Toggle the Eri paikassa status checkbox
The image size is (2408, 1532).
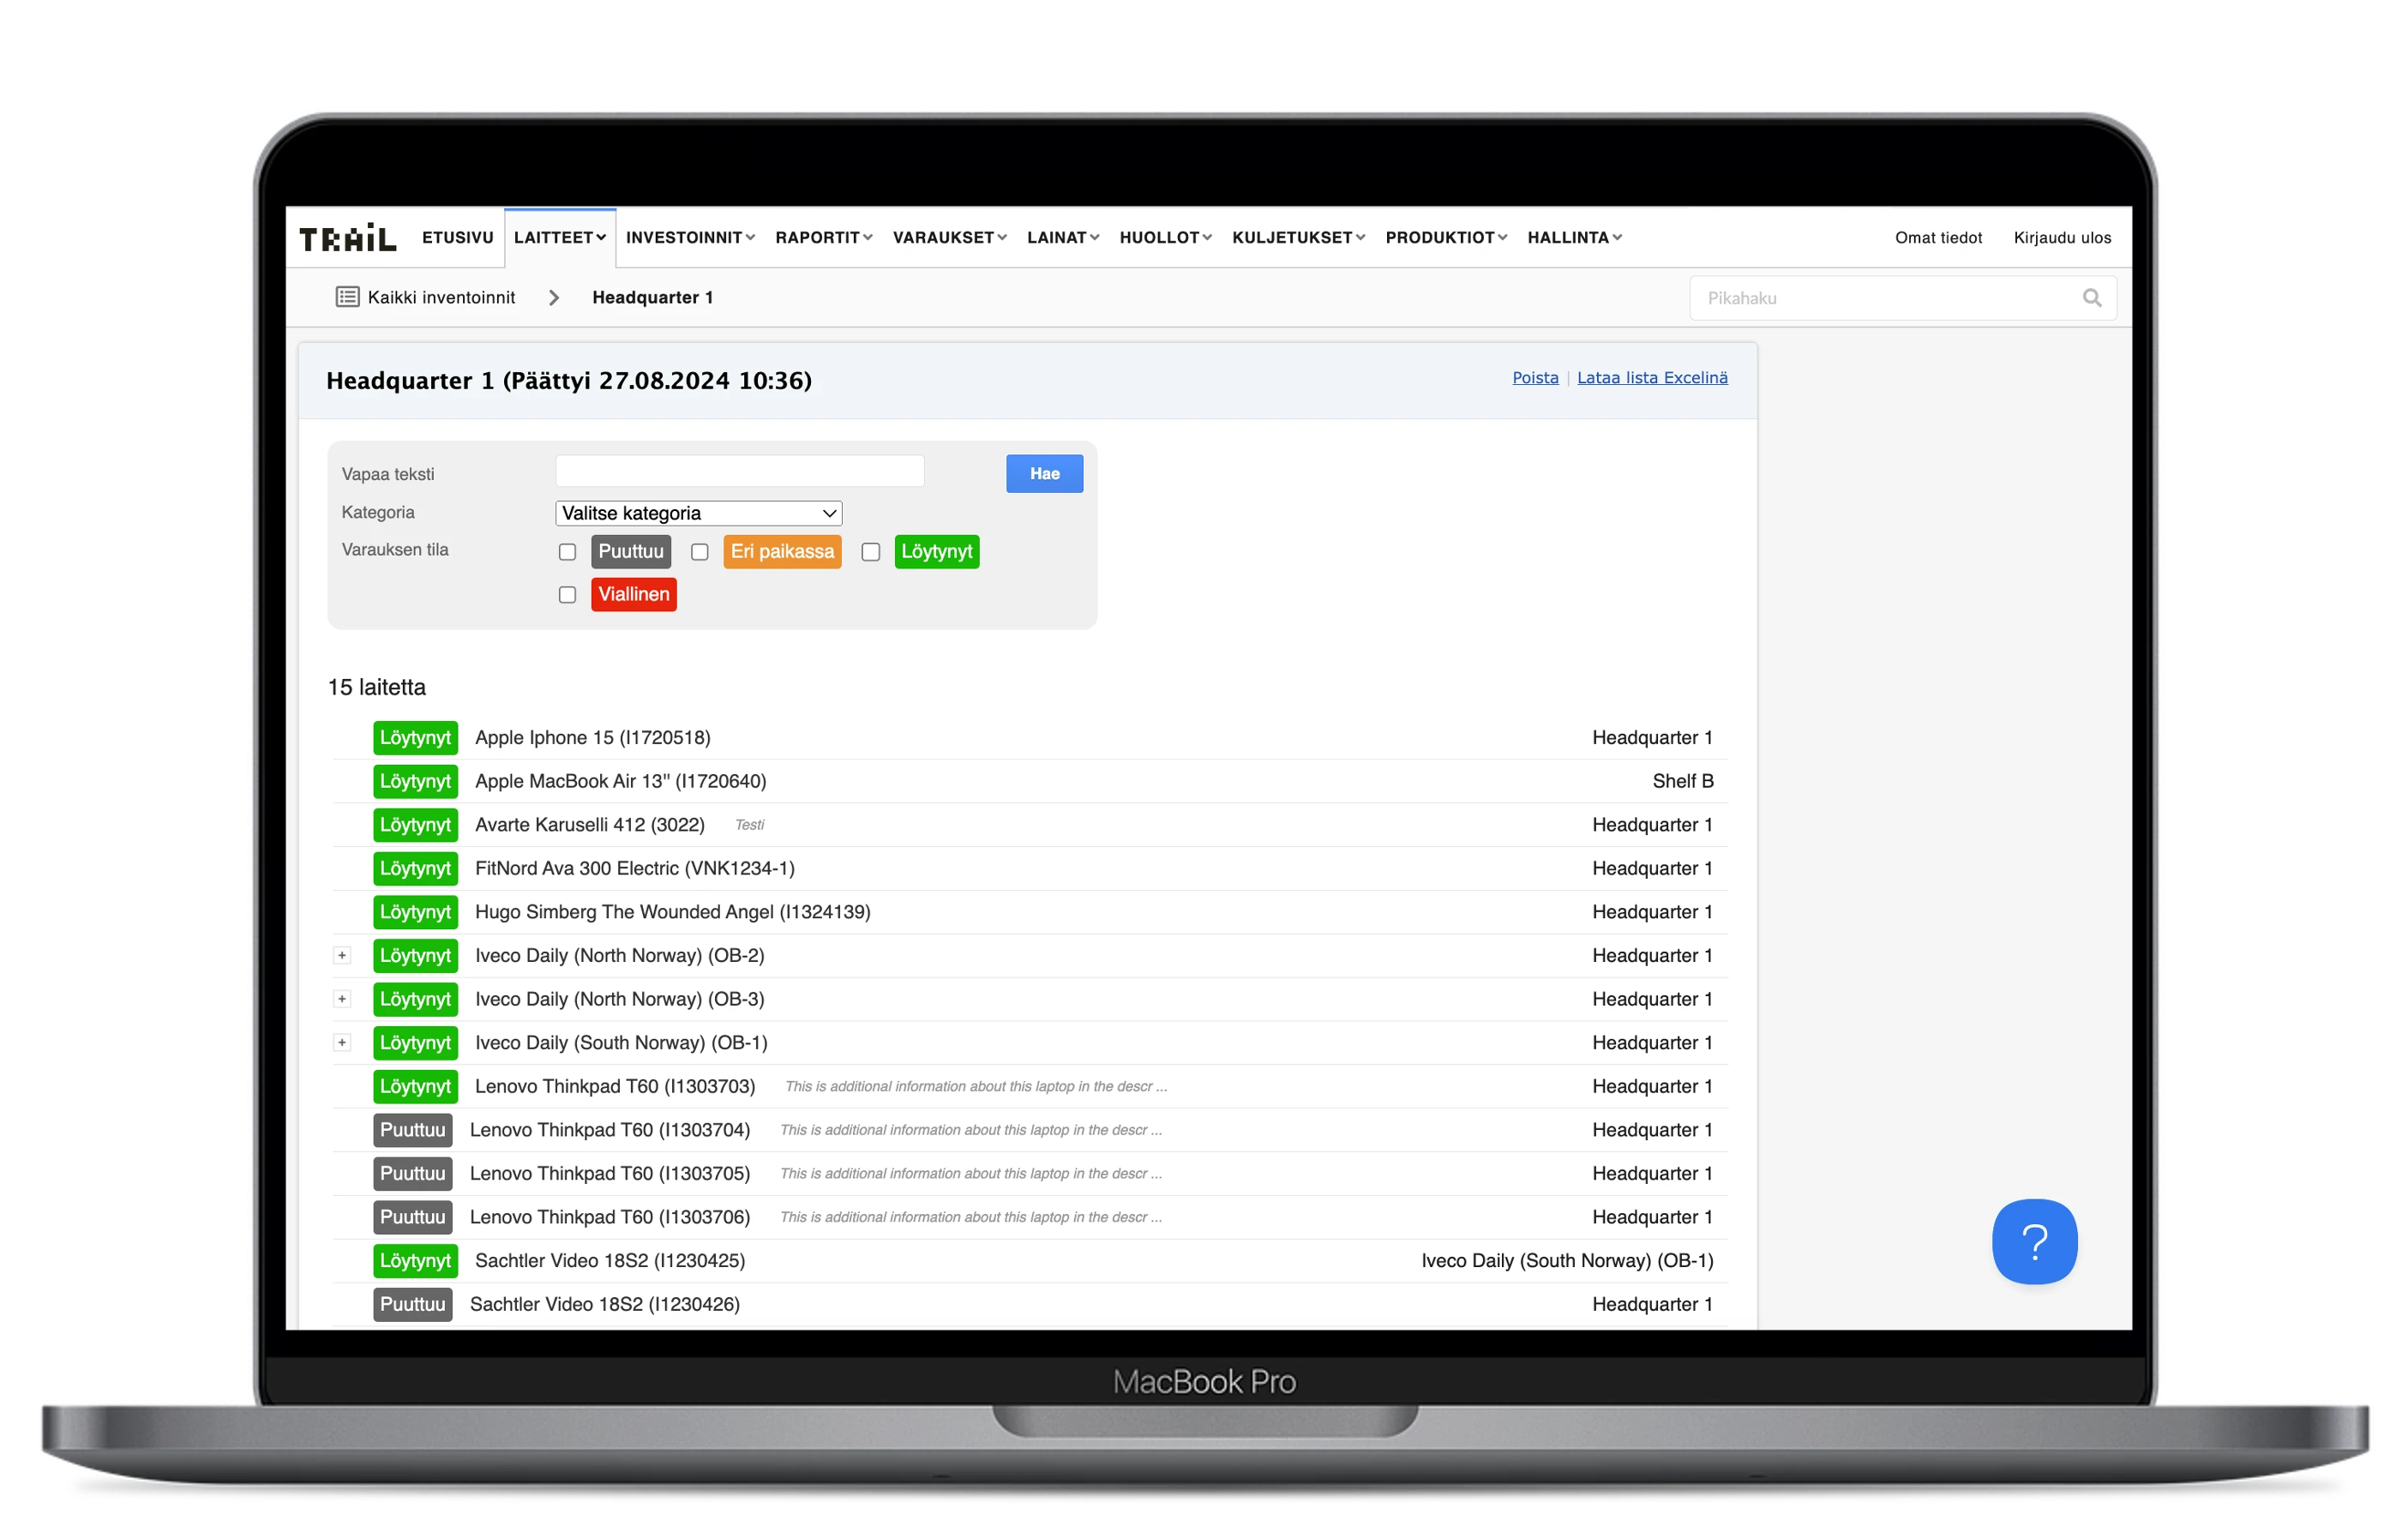tap(699, 552)
